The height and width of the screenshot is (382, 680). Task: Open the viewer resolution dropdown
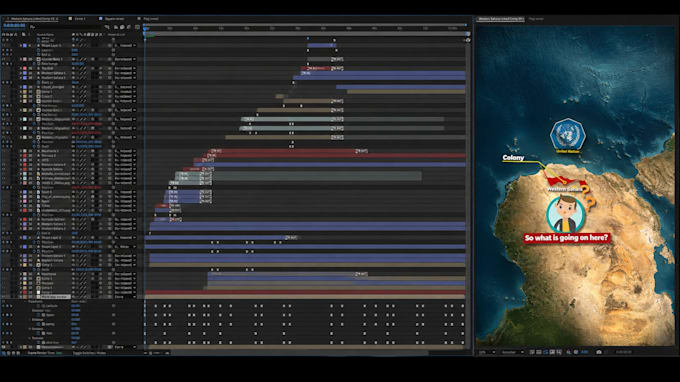(513, 352)
